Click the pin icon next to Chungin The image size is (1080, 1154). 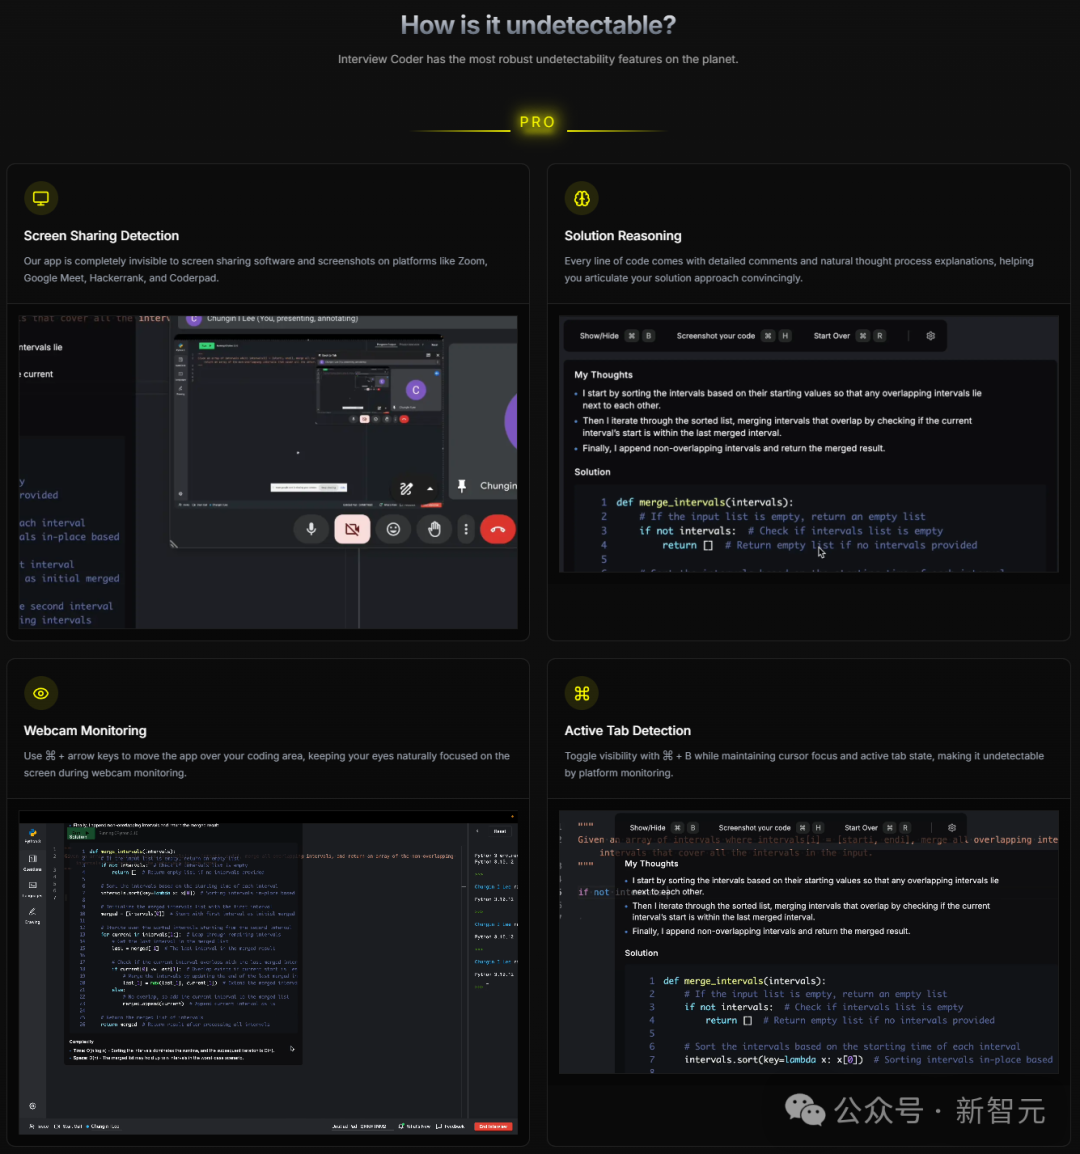462,486
